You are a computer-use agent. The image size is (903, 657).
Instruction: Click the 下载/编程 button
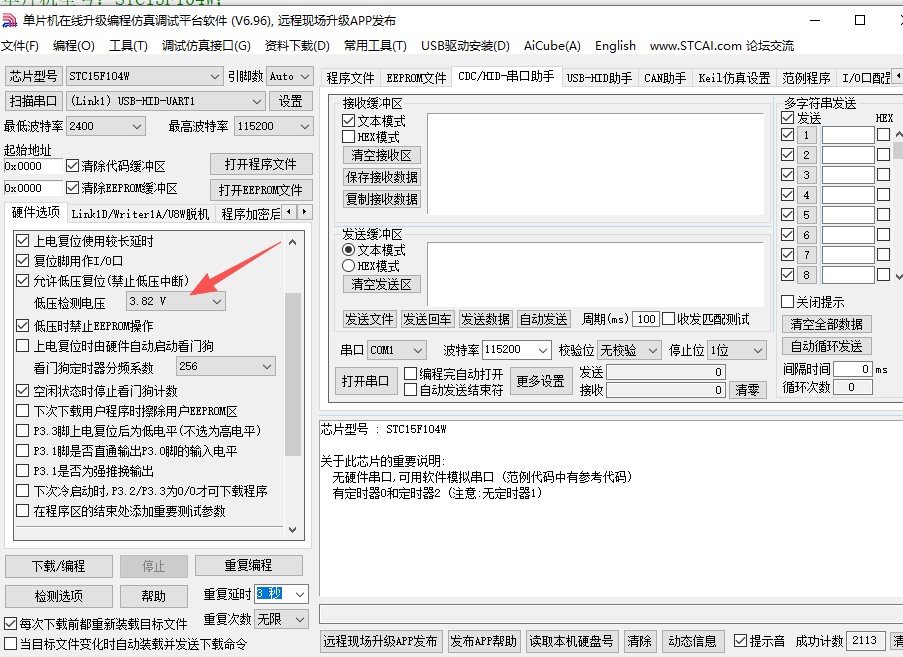[59, 567]
